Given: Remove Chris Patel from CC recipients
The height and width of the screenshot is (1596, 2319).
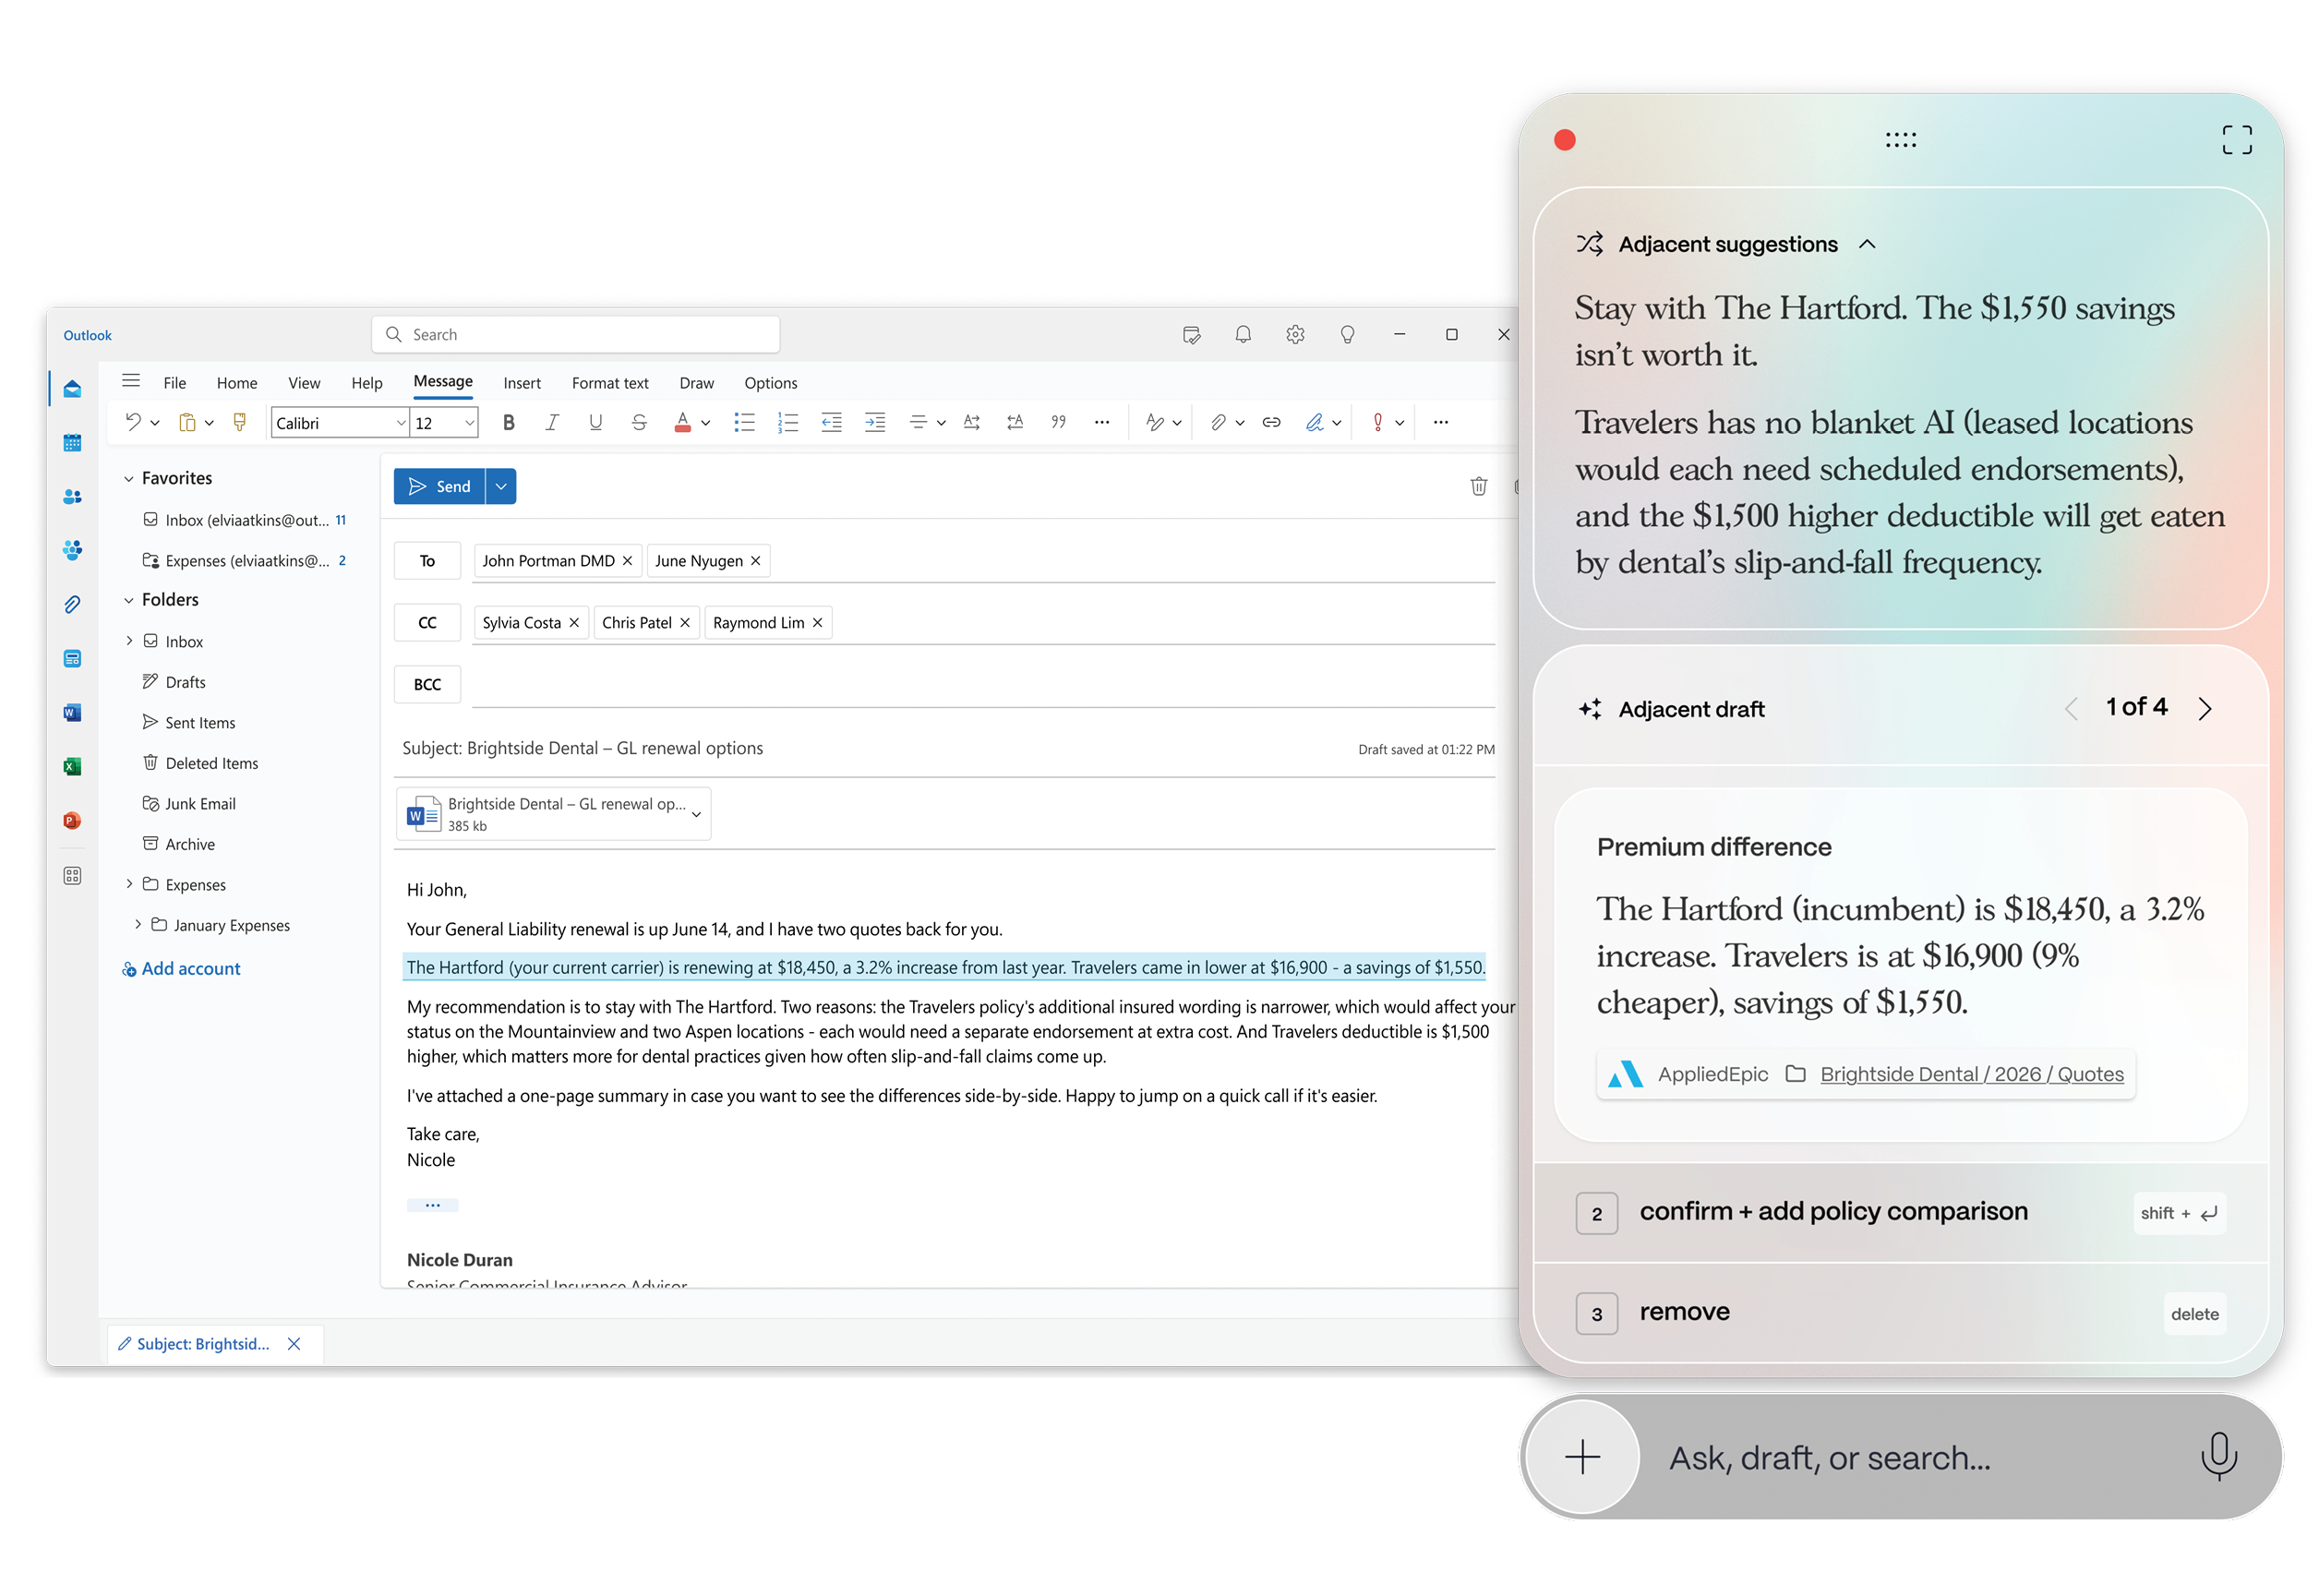Looking at the screenshot, I should pos(684,623).
